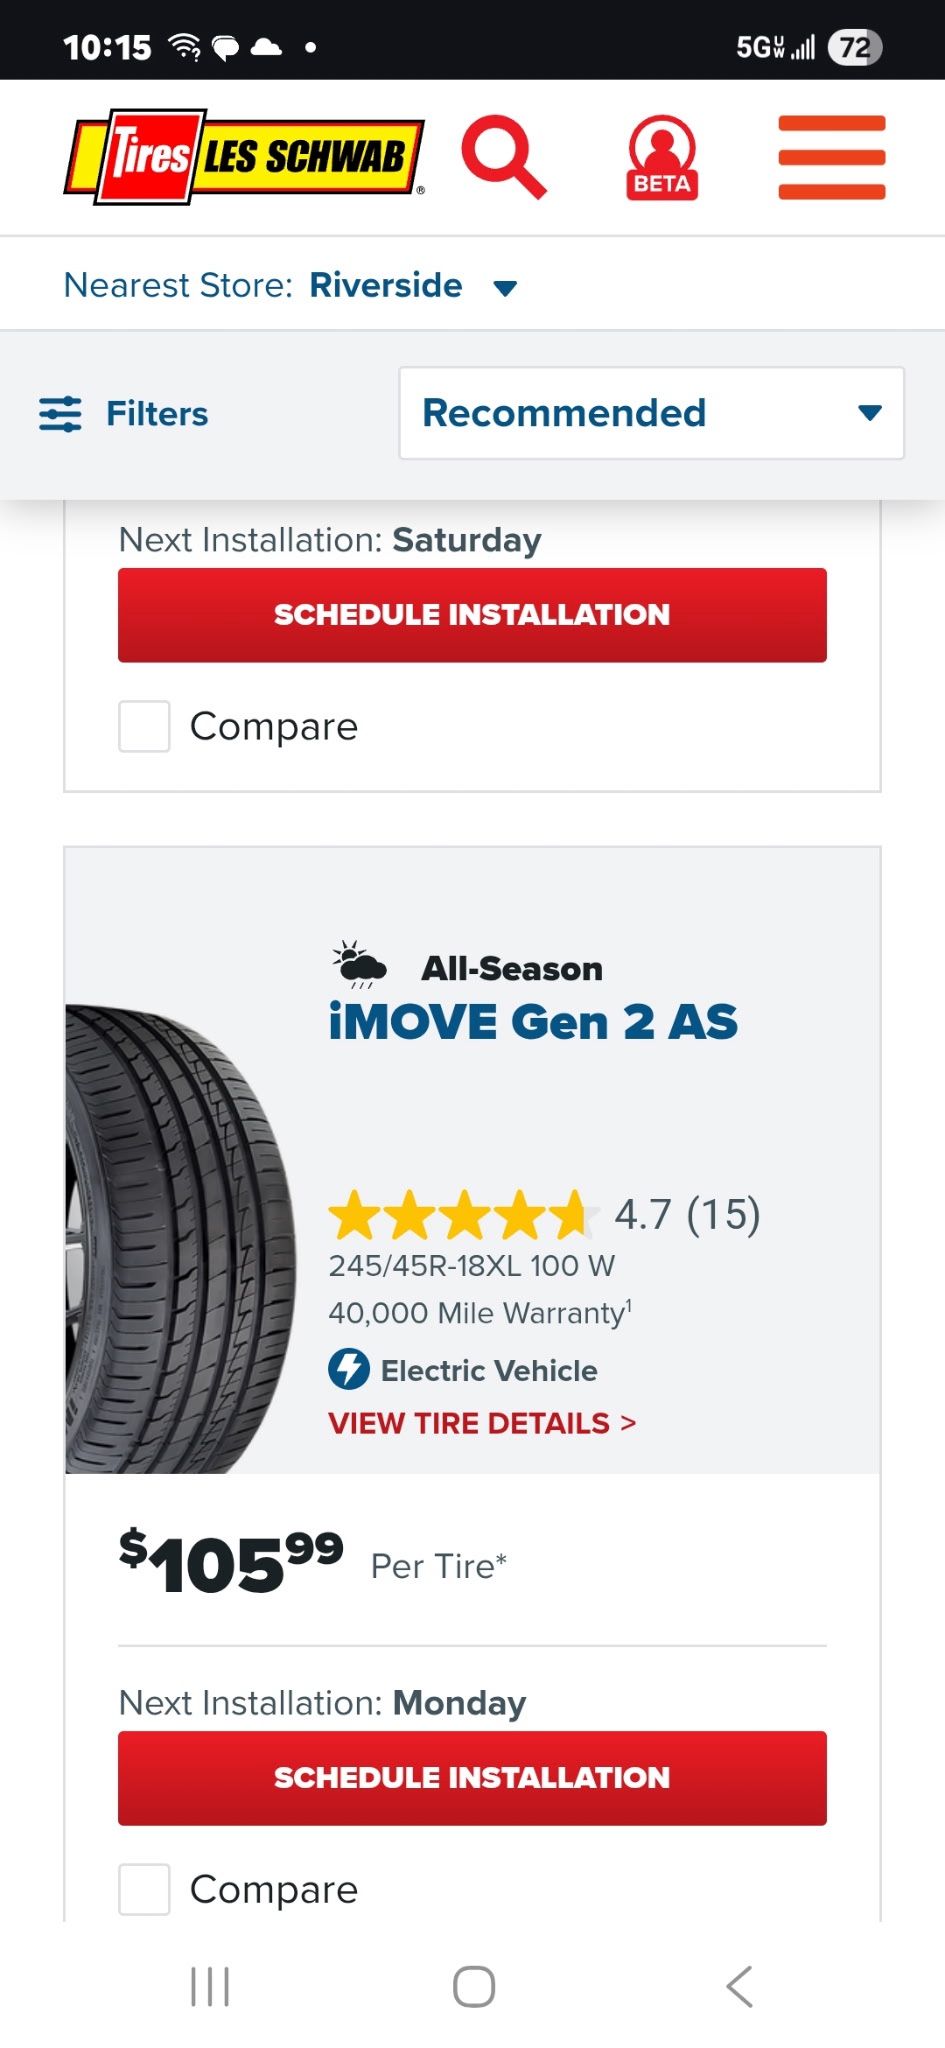The height and width of the screenshot is (2048, 945).
Task: Open the Recommended sort dropdown
Action: click(650, 413)
